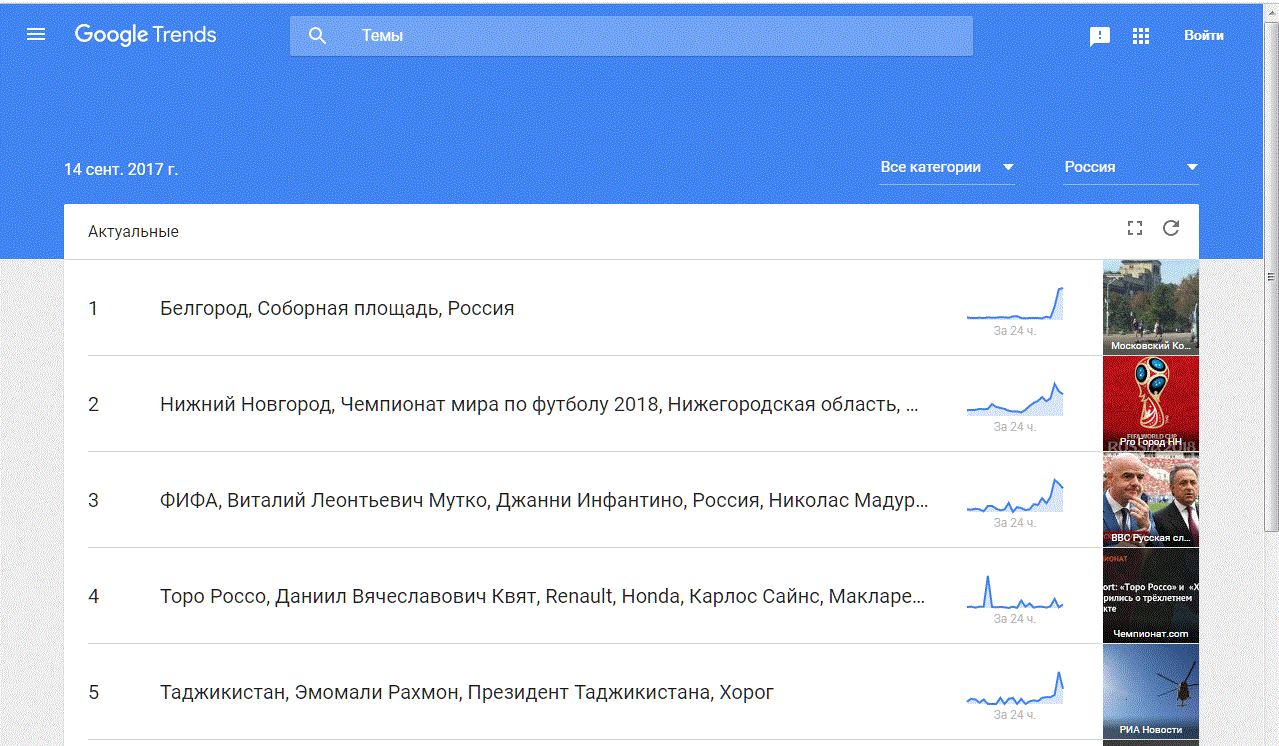Open the Чемпионат.com thumbnail

coord(1150,595)
